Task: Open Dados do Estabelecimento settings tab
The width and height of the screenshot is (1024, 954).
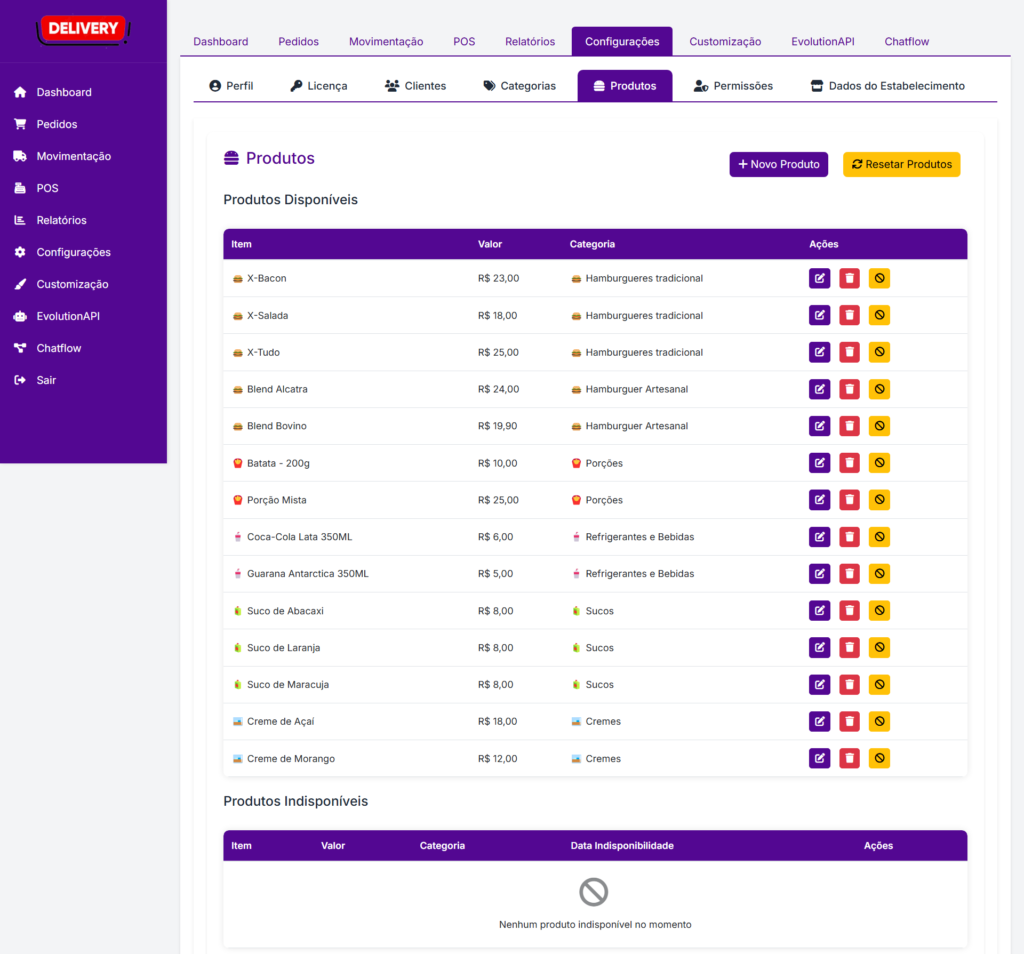Action: pos(887,86)
